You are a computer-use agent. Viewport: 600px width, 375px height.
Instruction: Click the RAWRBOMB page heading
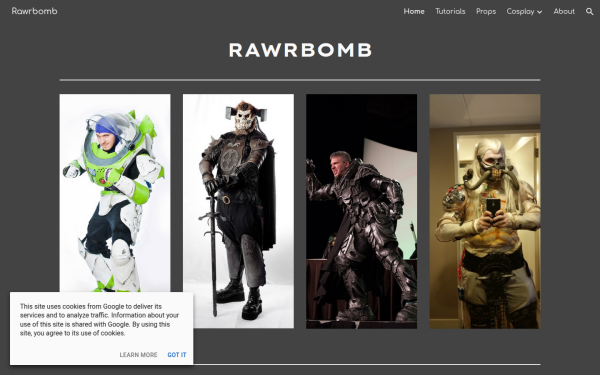(x=300, y=50)
